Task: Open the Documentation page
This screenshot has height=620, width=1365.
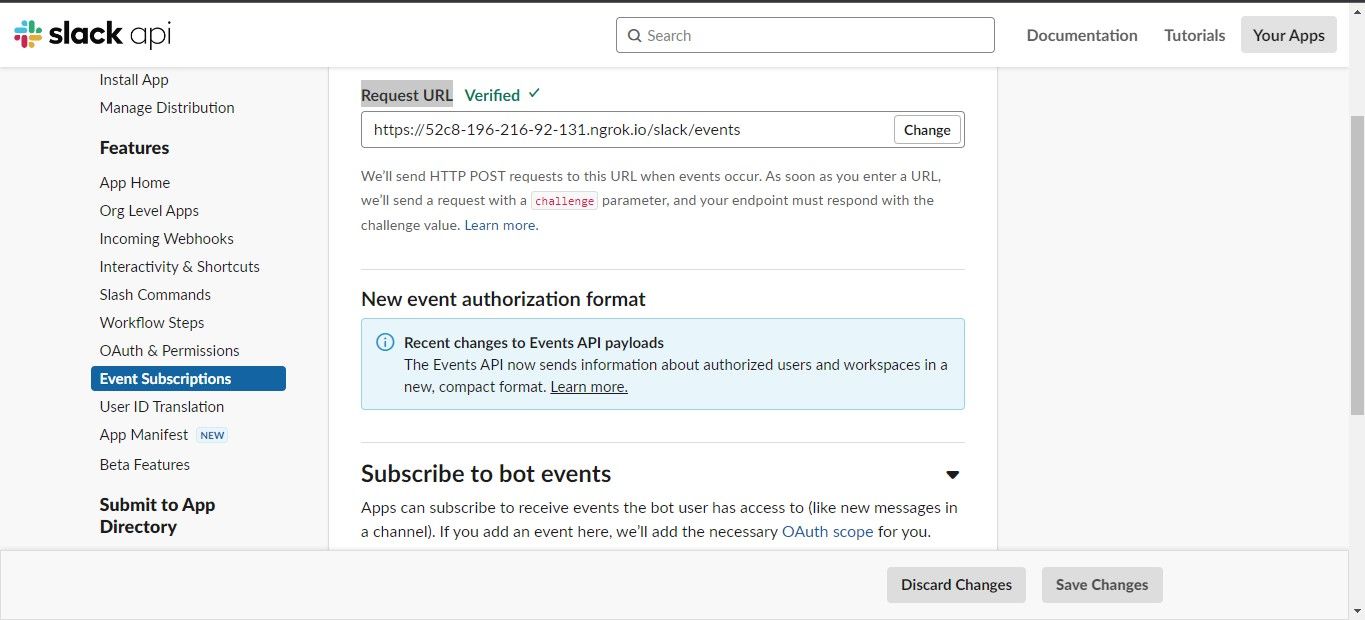Action: pos(1081,35)
